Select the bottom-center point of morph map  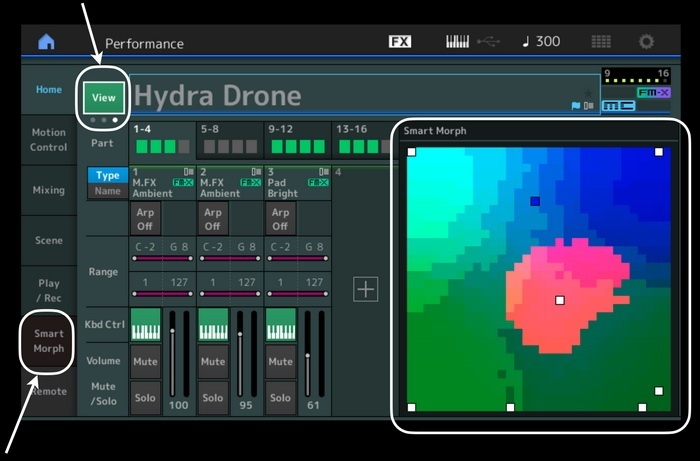coord(511,407)
